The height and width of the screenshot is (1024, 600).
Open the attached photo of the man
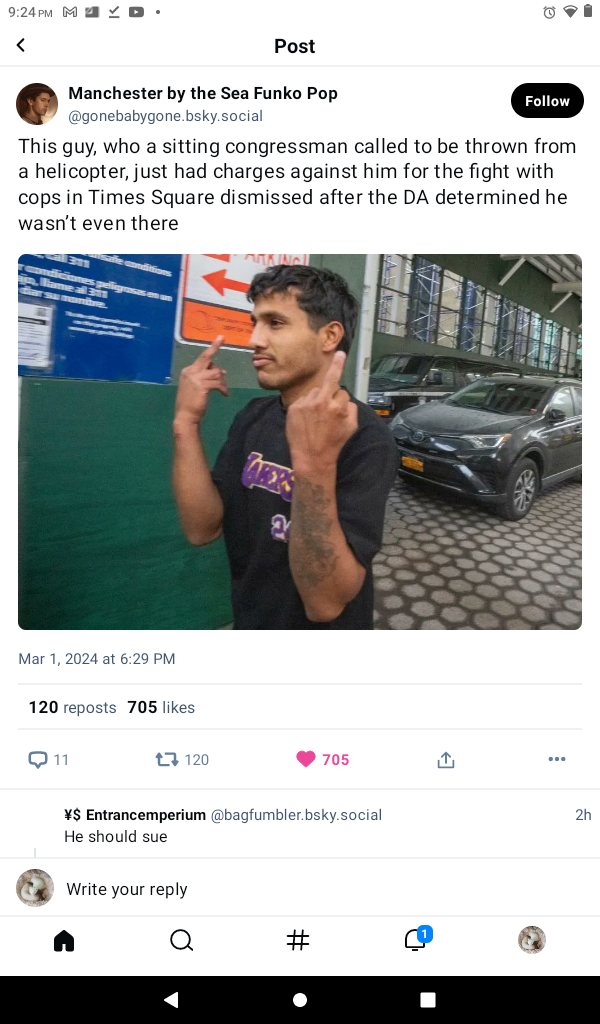point(300,441)
